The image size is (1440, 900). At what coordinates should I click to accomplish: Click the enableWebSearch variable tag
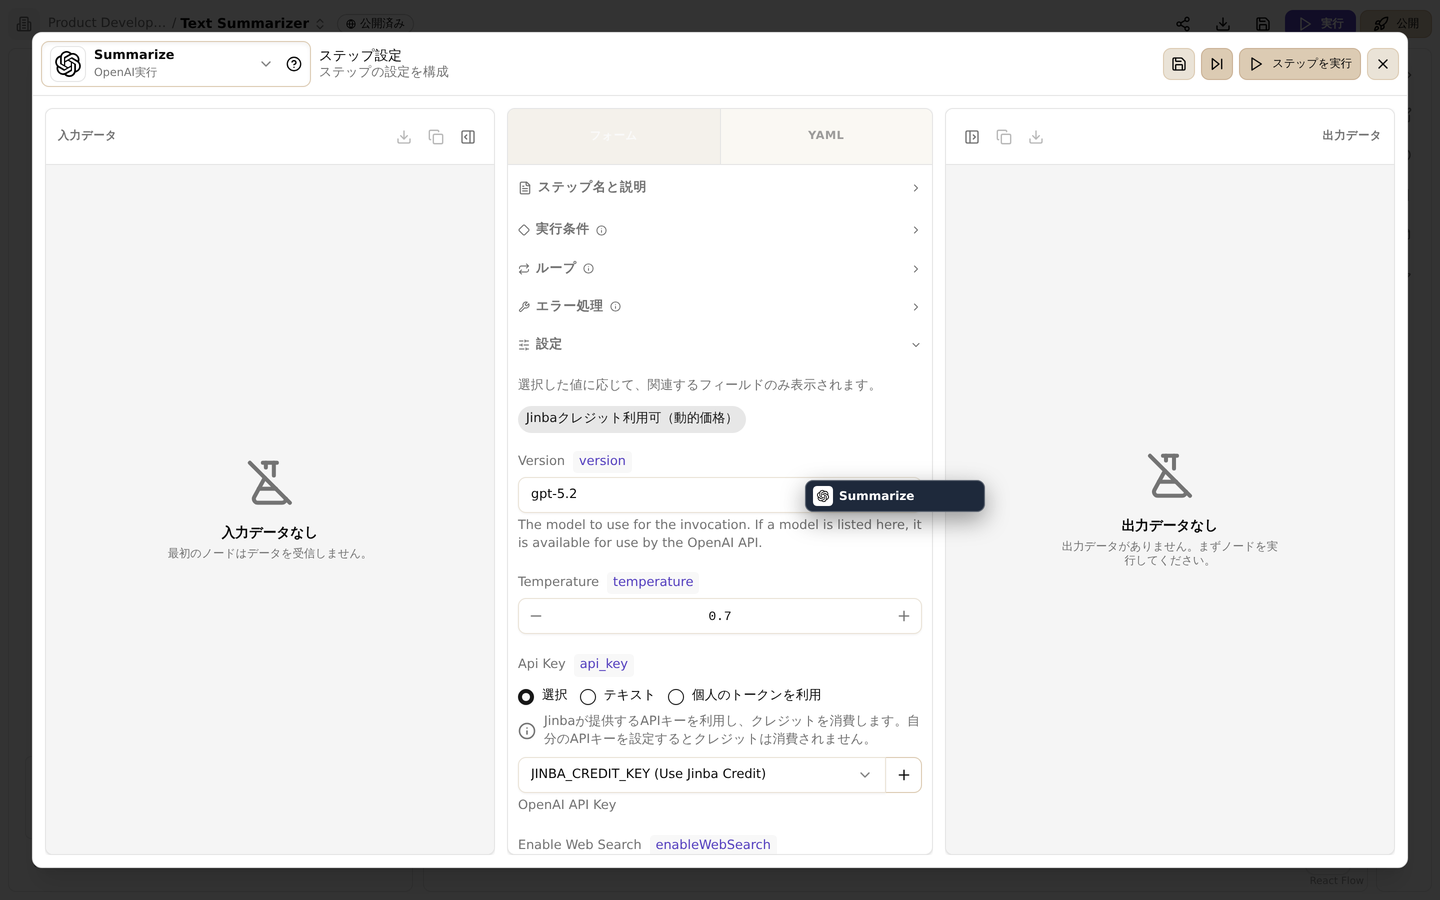[x=713, y=845]
